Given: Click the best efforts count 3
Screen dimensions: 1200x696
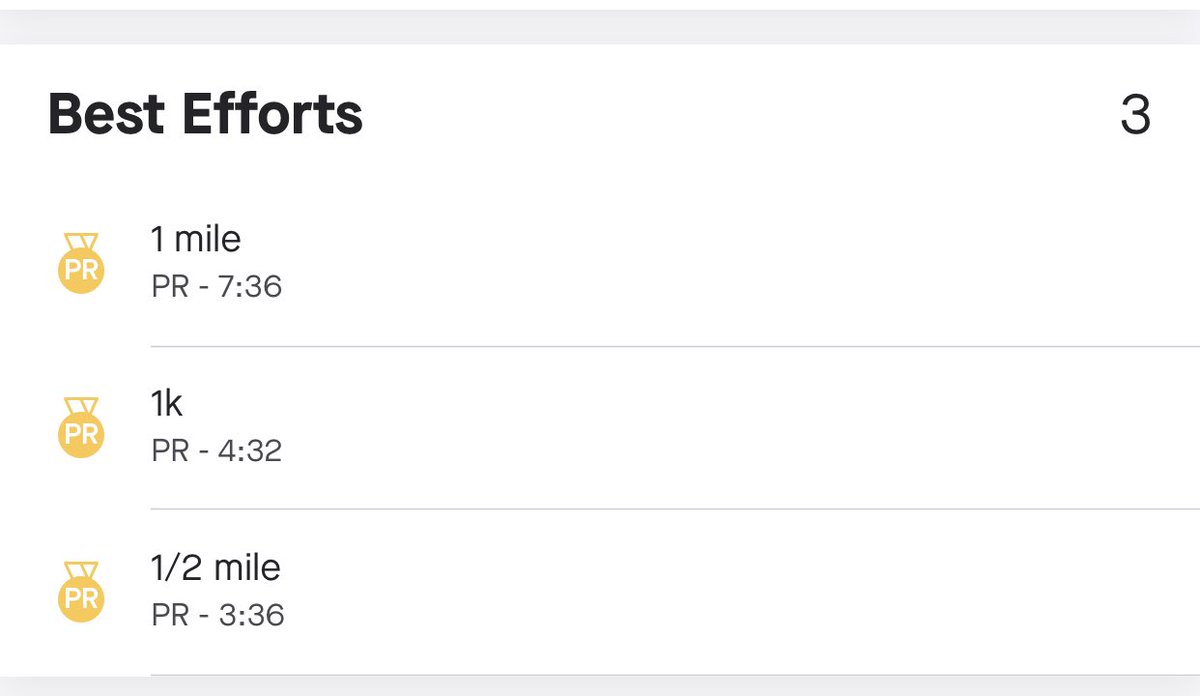Looking at the screenshot, I should pyautogui.click(x=1135, y=115).
